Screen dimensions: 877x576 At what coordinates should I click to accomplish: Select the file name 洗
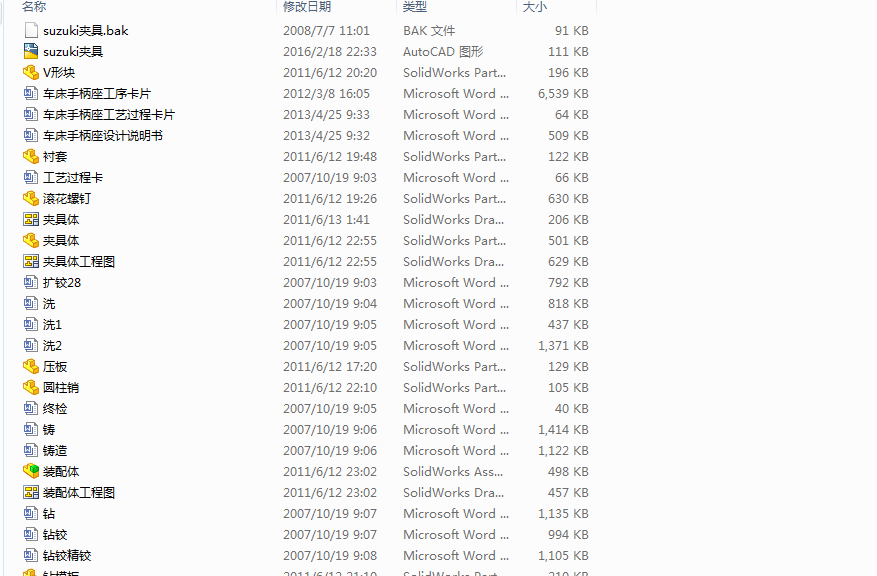coord(49,304)
